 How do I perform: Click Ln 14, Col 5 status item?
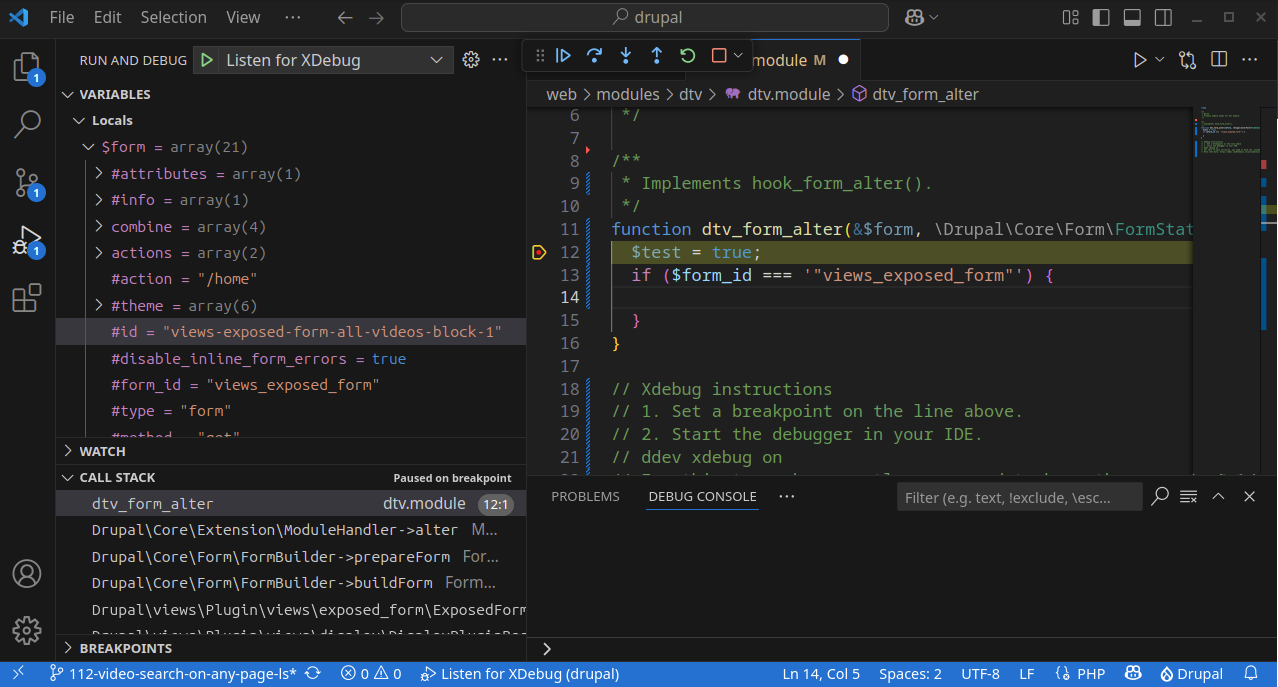pos(821,674)
